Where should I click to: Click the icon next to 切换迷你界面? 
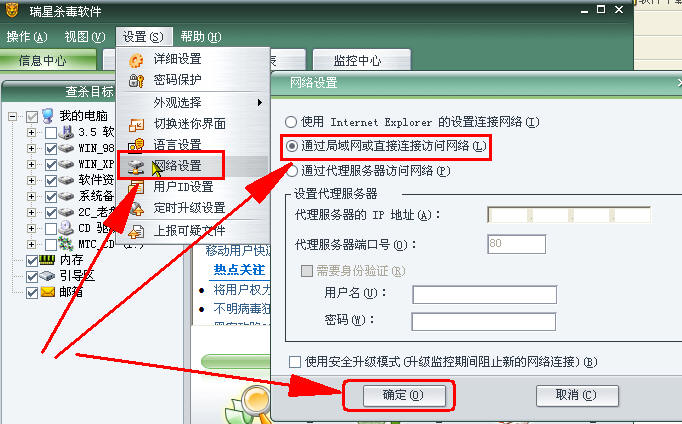tap(136, 125)
